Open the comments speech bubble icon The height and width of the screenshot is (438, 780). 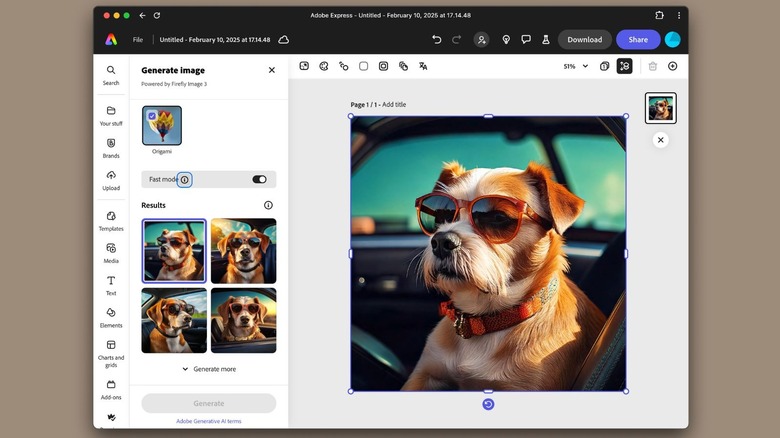(526, 40)
